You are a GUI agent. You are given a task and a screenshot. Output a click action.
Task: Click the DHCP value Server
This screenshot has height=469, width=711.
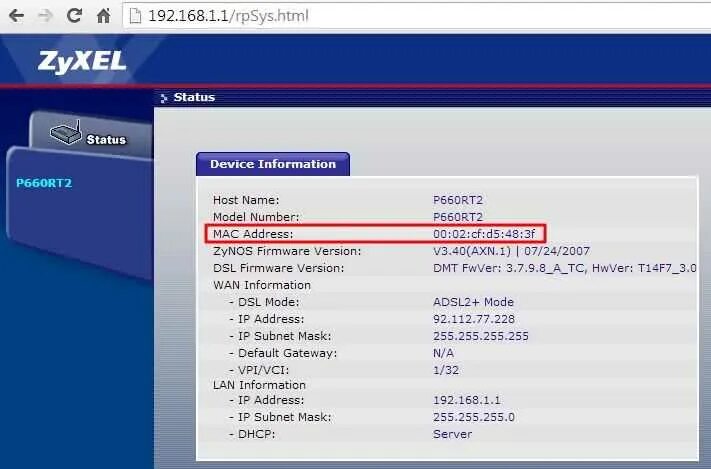tap(452, 434)
